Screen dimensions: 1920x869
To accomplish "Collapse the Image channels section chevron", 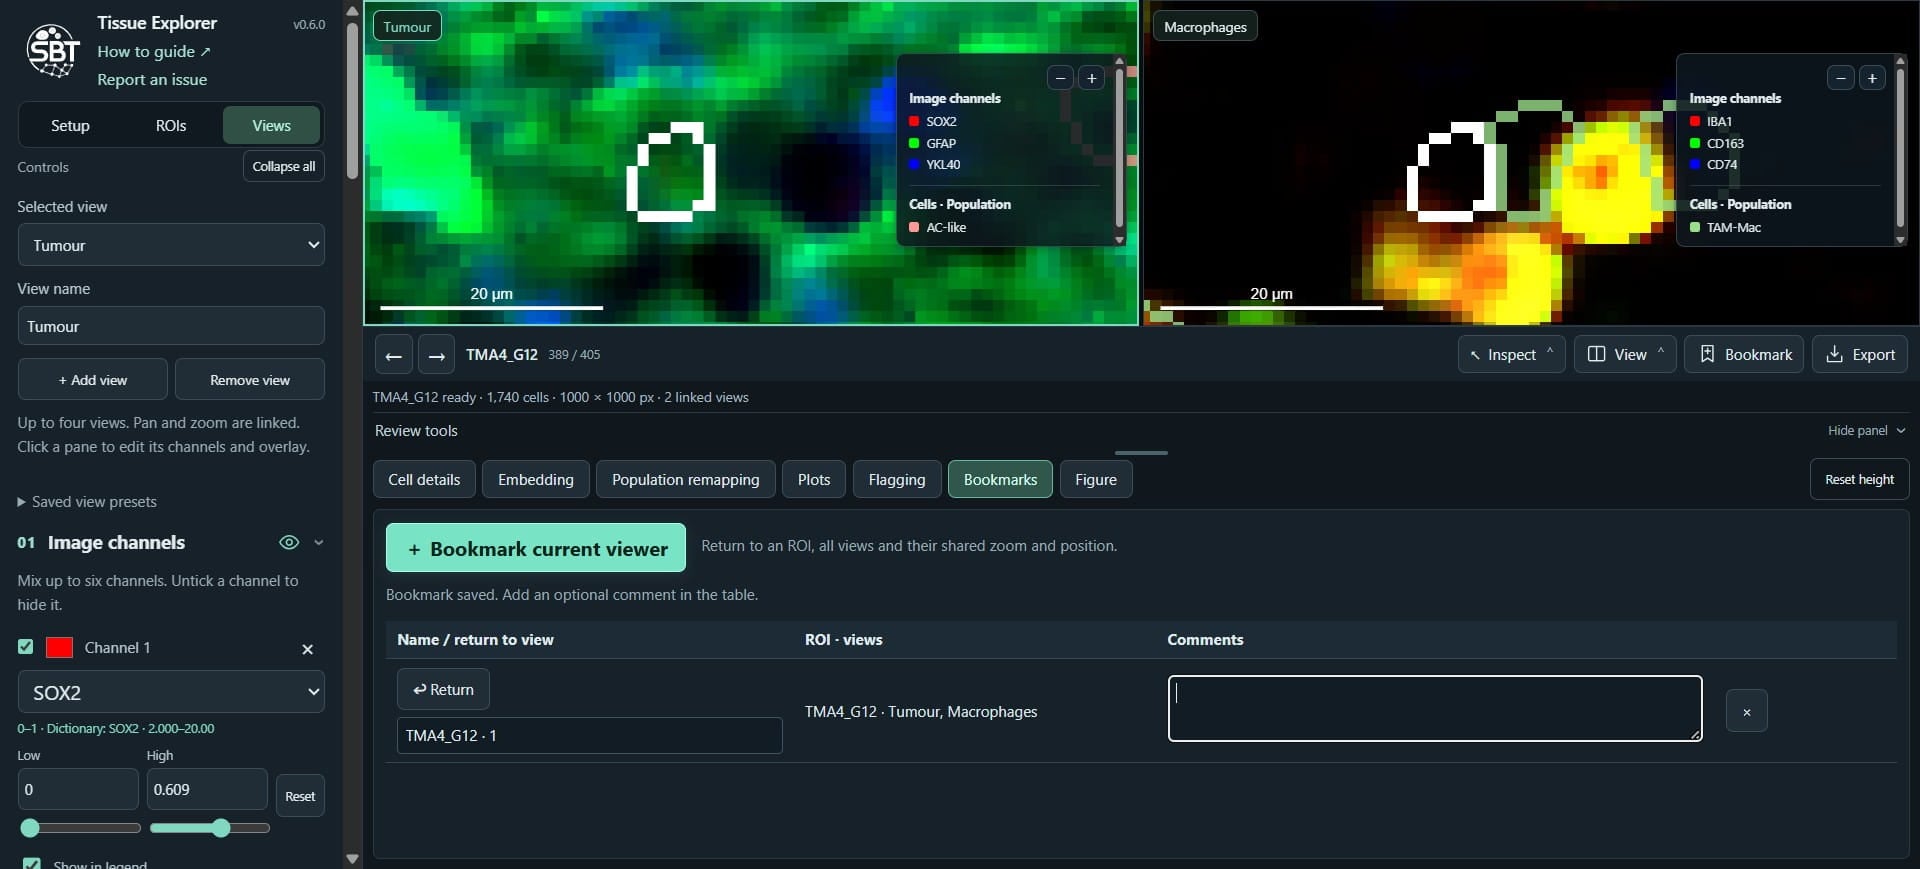I will tap(319, 543).
